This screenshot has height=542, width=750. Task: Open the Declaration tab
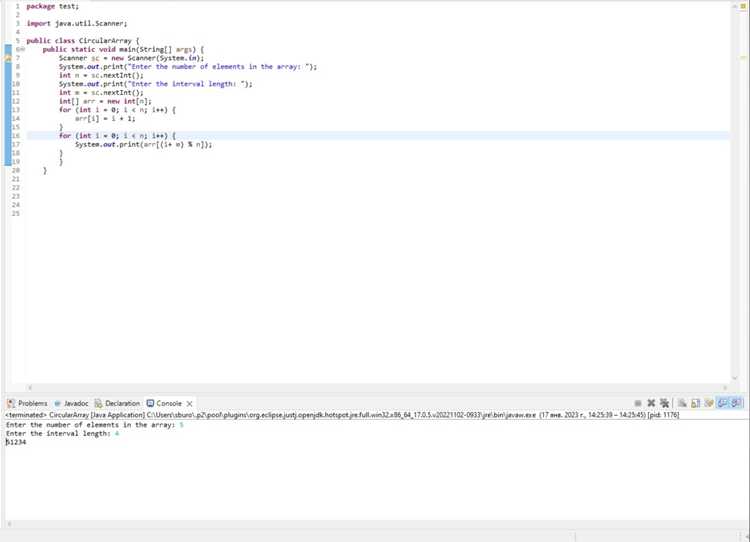[117, 403]
